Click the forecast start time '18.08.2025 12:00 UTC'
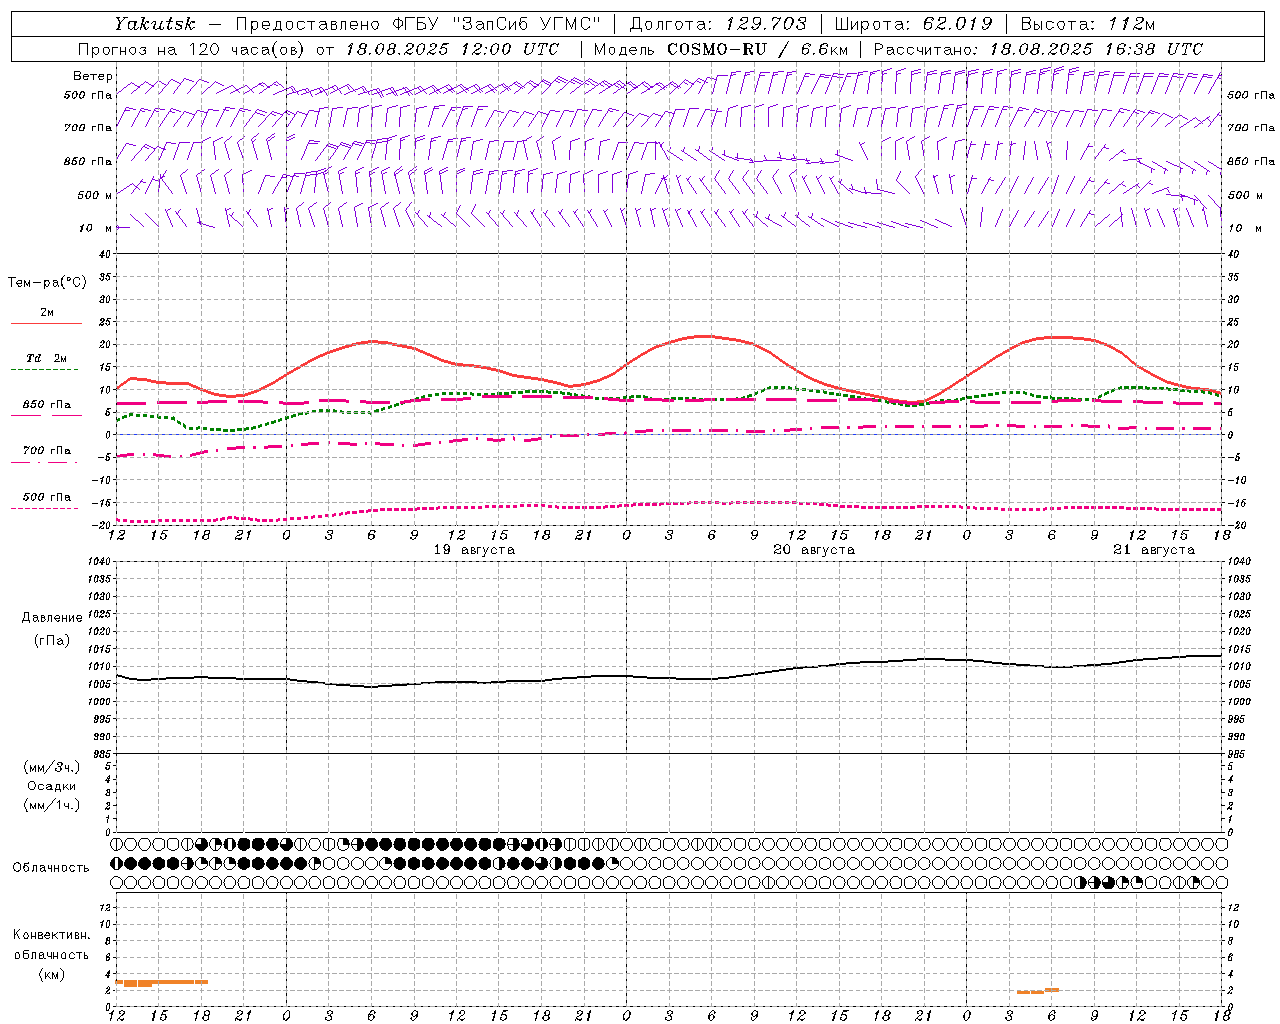 (x=452, y=49)
